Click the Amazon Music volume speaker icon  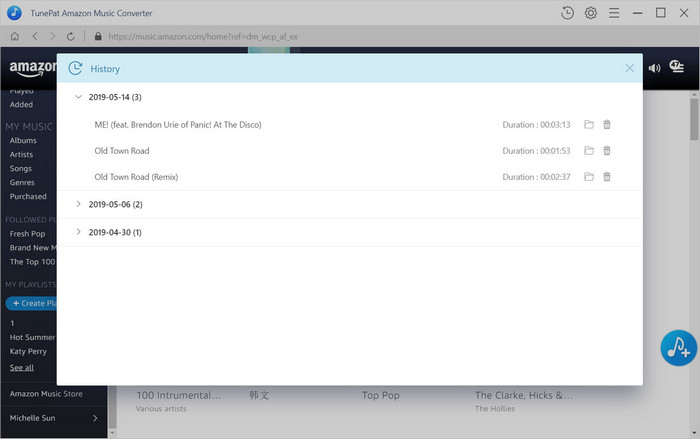pyautogui.click(x=654, y=68)
